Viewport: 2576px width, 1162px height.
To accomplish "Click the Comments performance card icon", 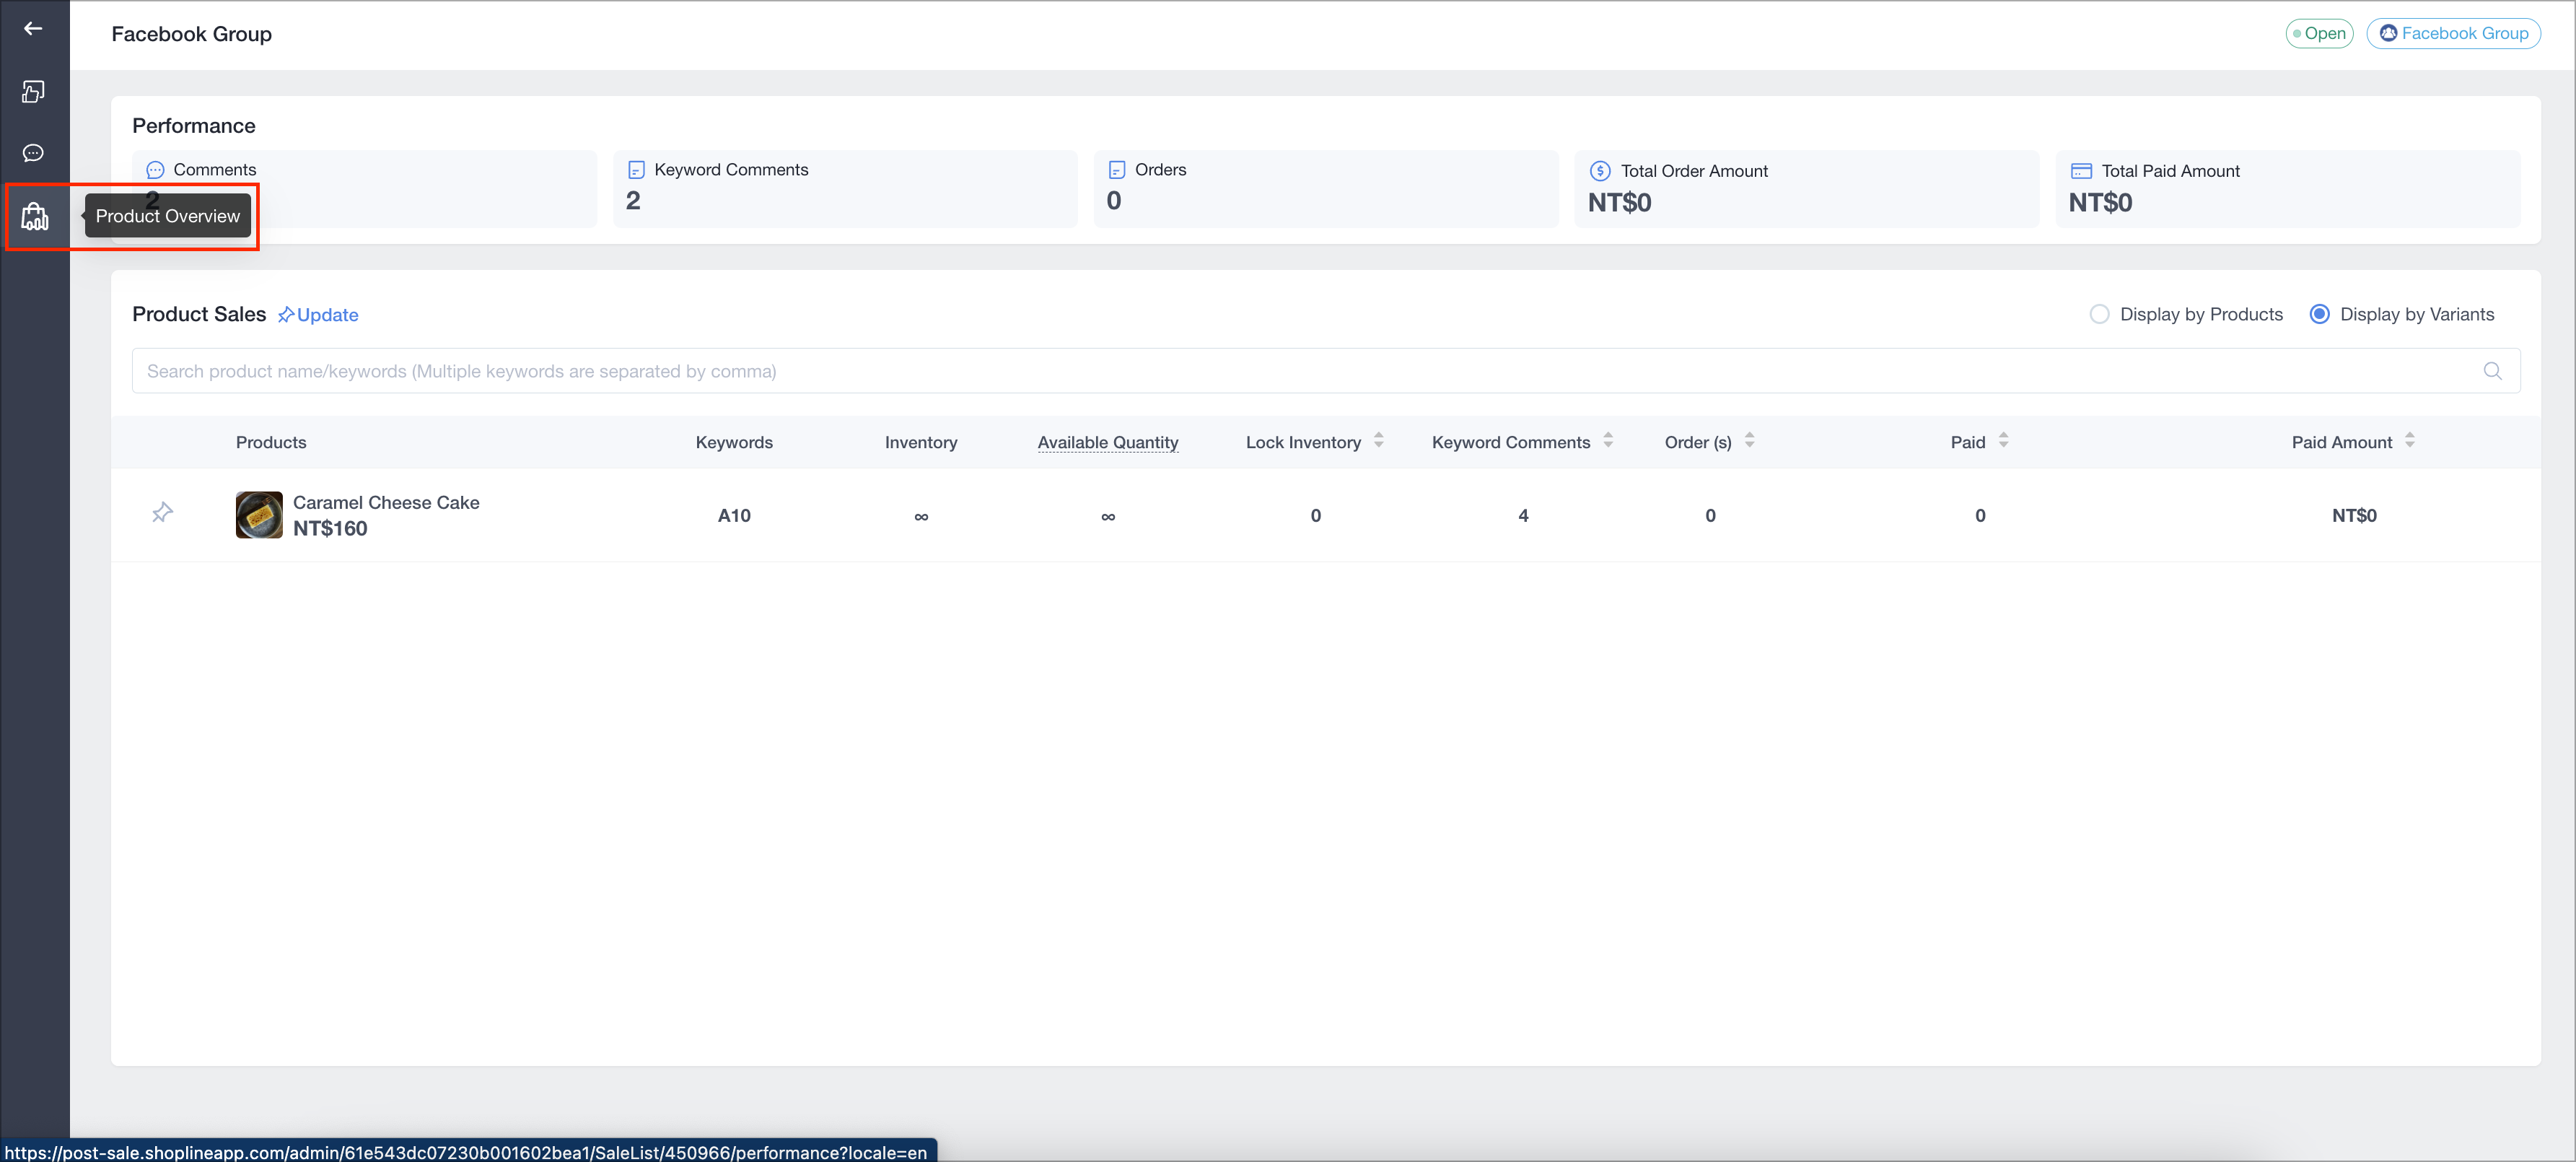I will point(155,170).
